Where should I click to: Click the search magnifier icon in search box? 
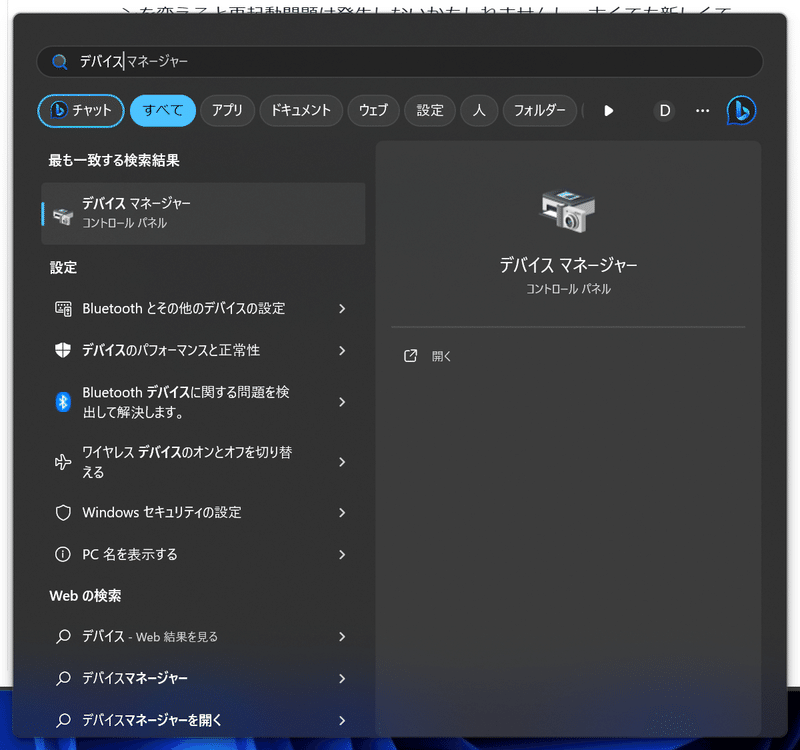[x=60, y=62]
